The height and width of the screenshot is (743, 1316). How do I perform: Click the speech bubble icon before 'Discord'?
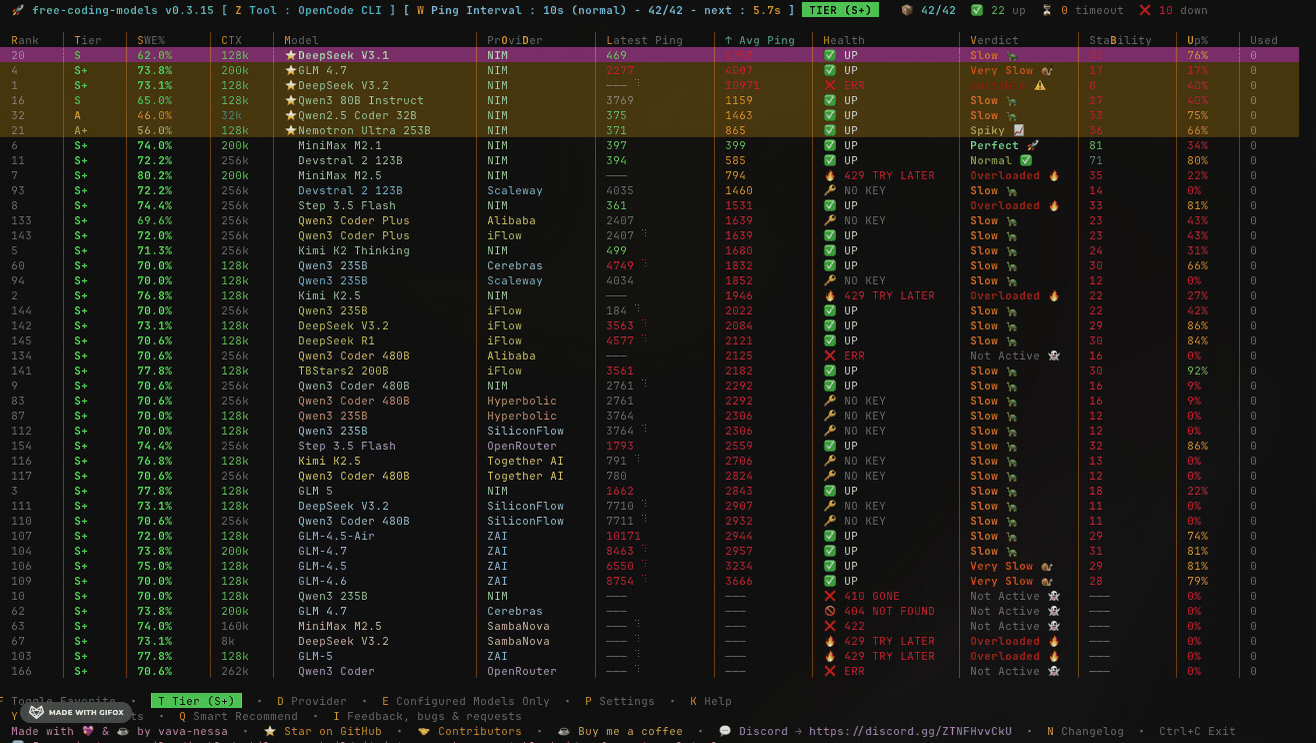tap(725, 731)
